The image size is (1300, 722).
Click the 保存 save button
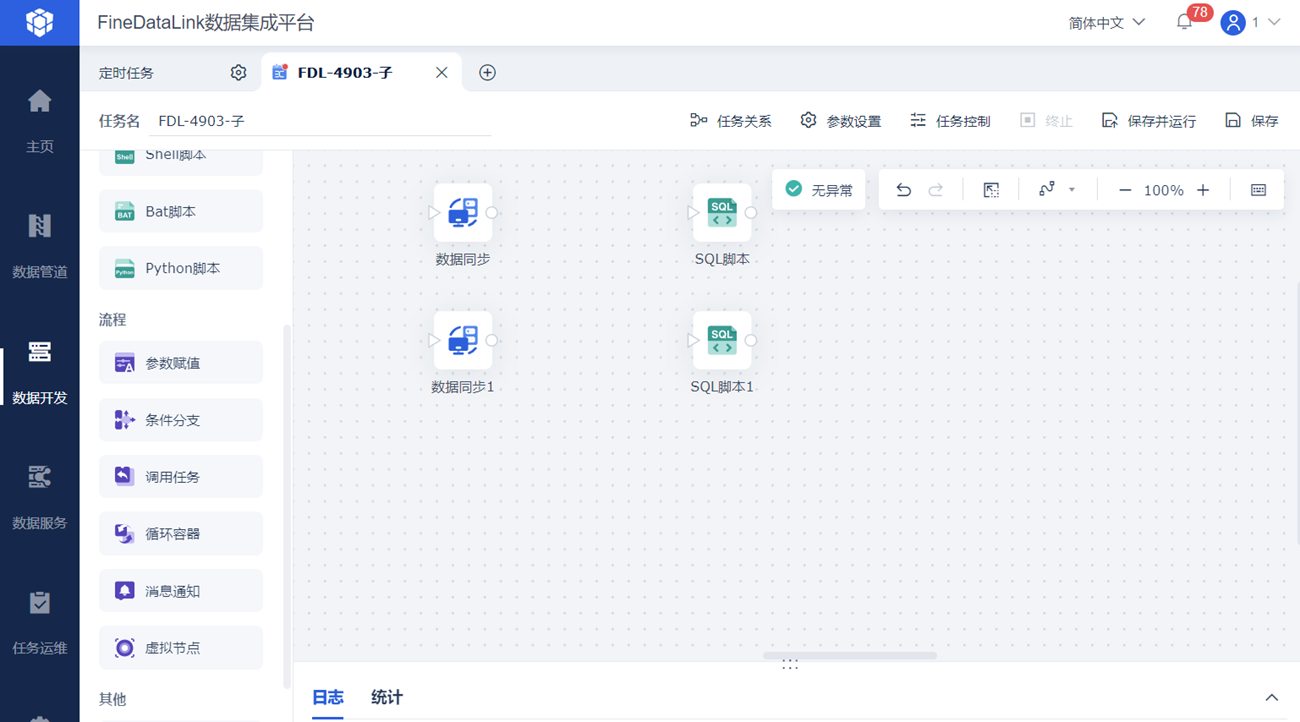[x=1252, y=121]
